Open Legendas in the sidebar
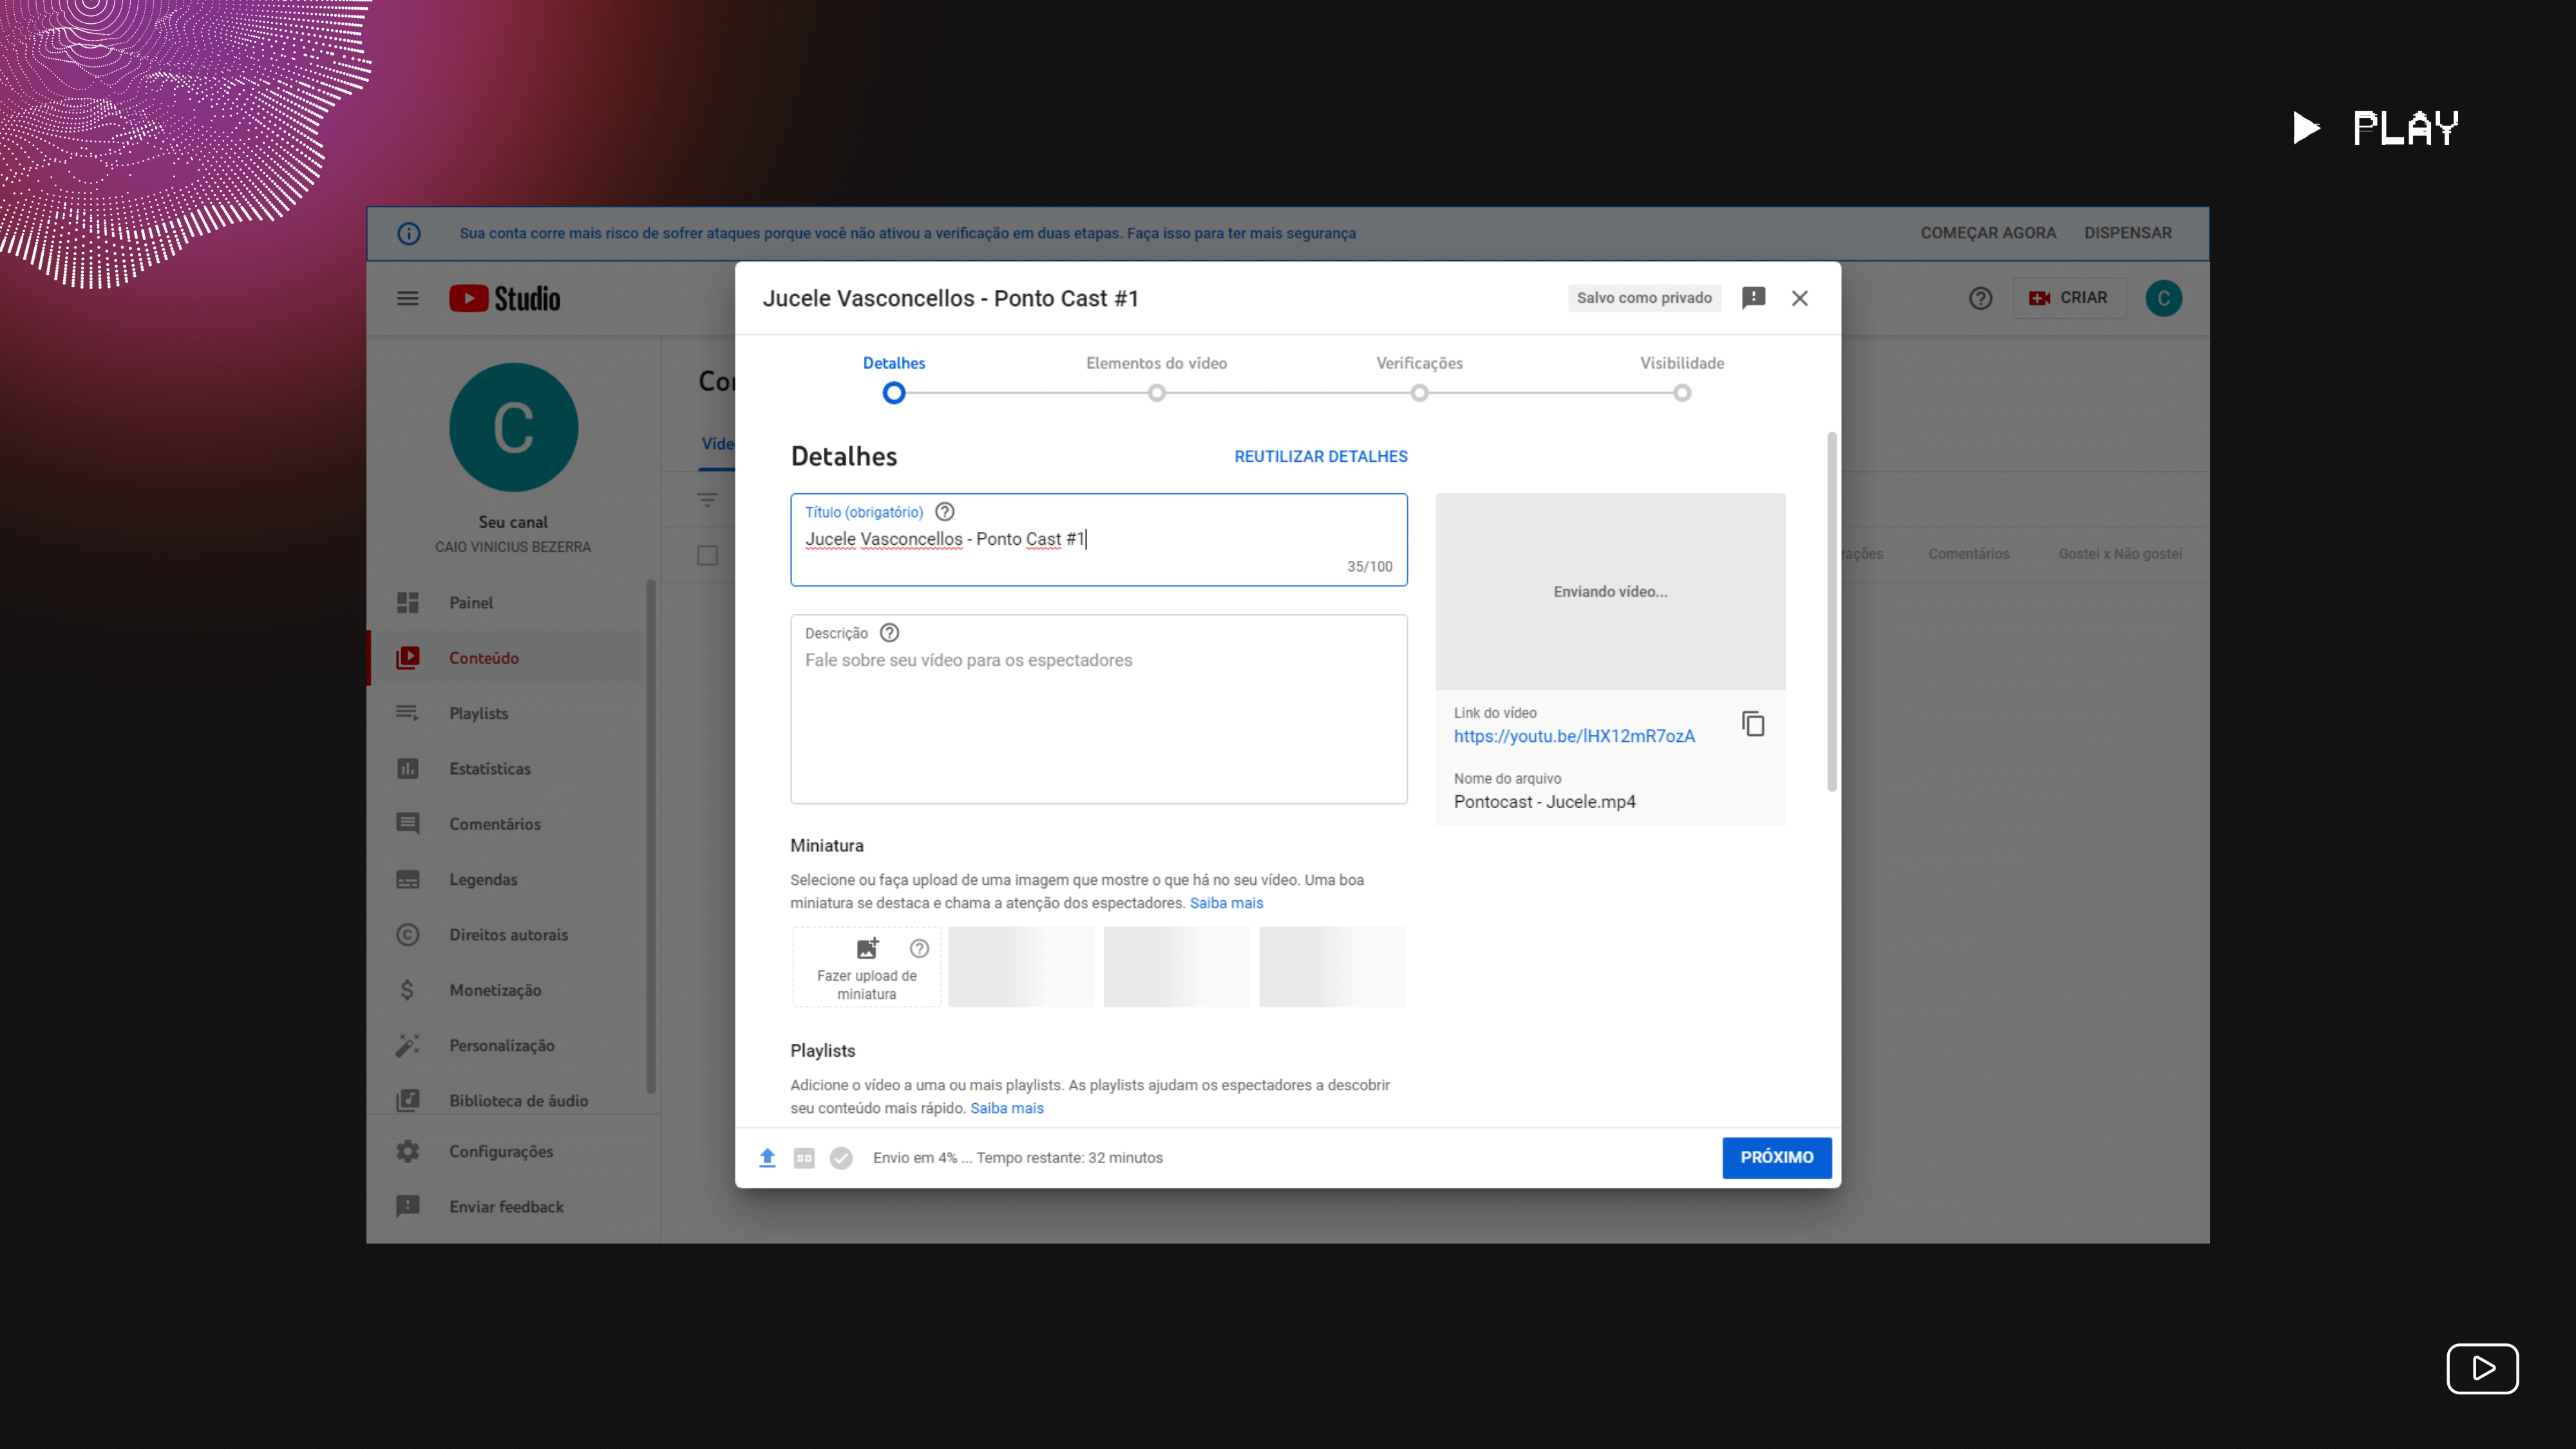This screenshot has width=2576, height=1449. [505, 879]
